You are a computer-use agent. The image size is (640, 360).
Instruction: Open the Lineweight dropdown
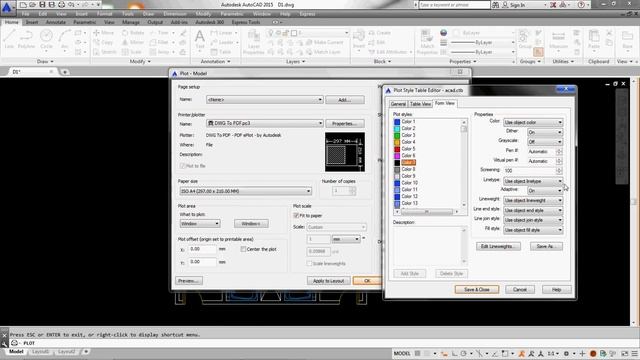point(533,200)
